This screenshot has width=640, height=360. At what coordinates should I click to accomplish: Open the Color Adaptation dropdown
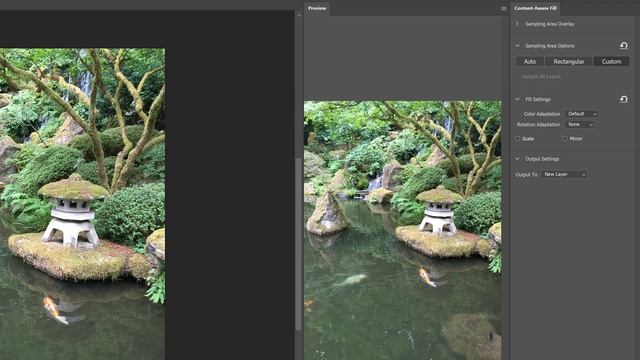point(582,114)
